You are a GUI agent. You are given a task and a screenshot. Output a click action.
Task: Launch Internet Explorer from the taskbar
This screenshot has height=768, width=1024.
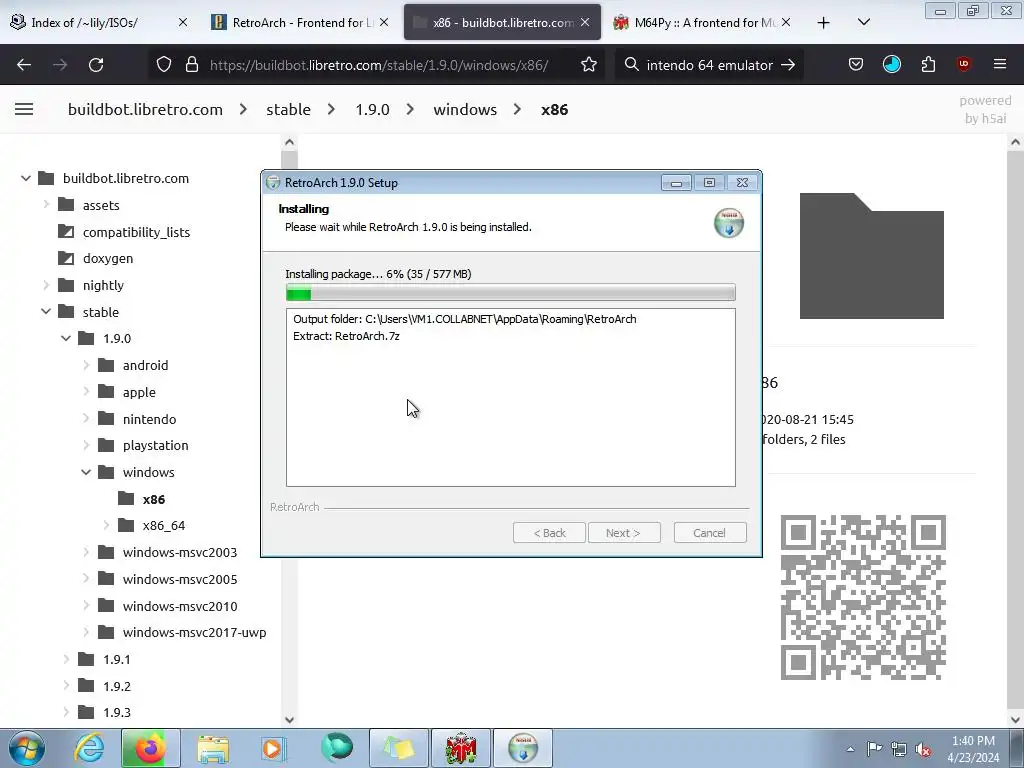click(89, 748)
